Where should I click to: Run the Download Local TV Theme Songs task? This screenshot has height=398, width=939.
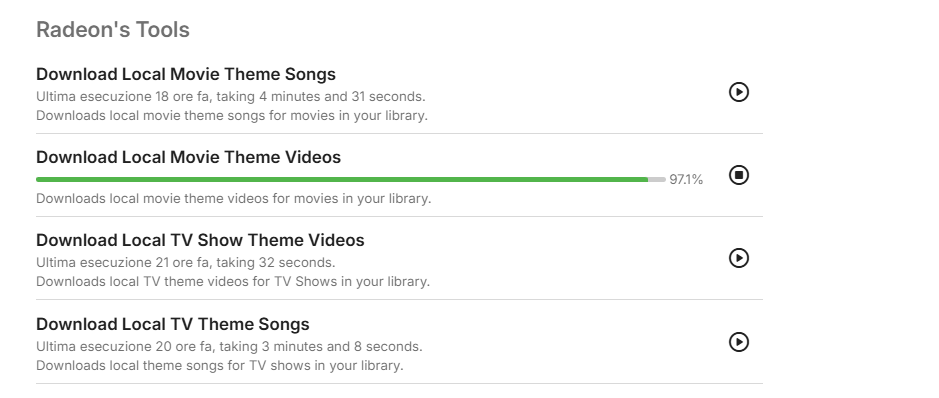click(x=738, y=342)
